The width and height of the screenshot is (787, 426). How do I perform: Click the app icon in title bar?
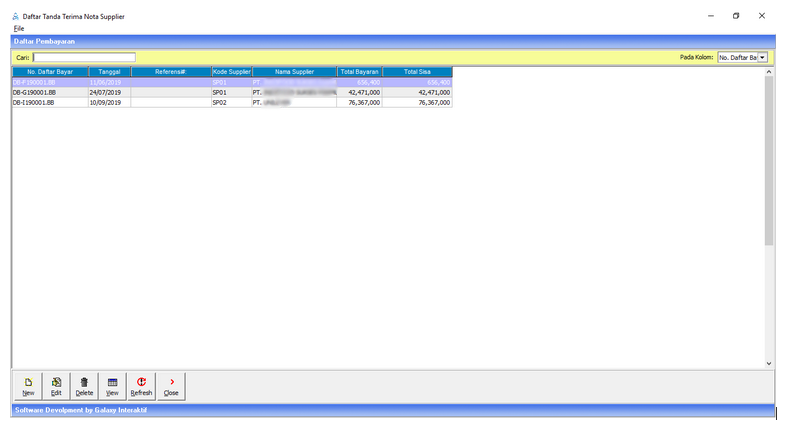pyautogui.click(x=14, y=17)
